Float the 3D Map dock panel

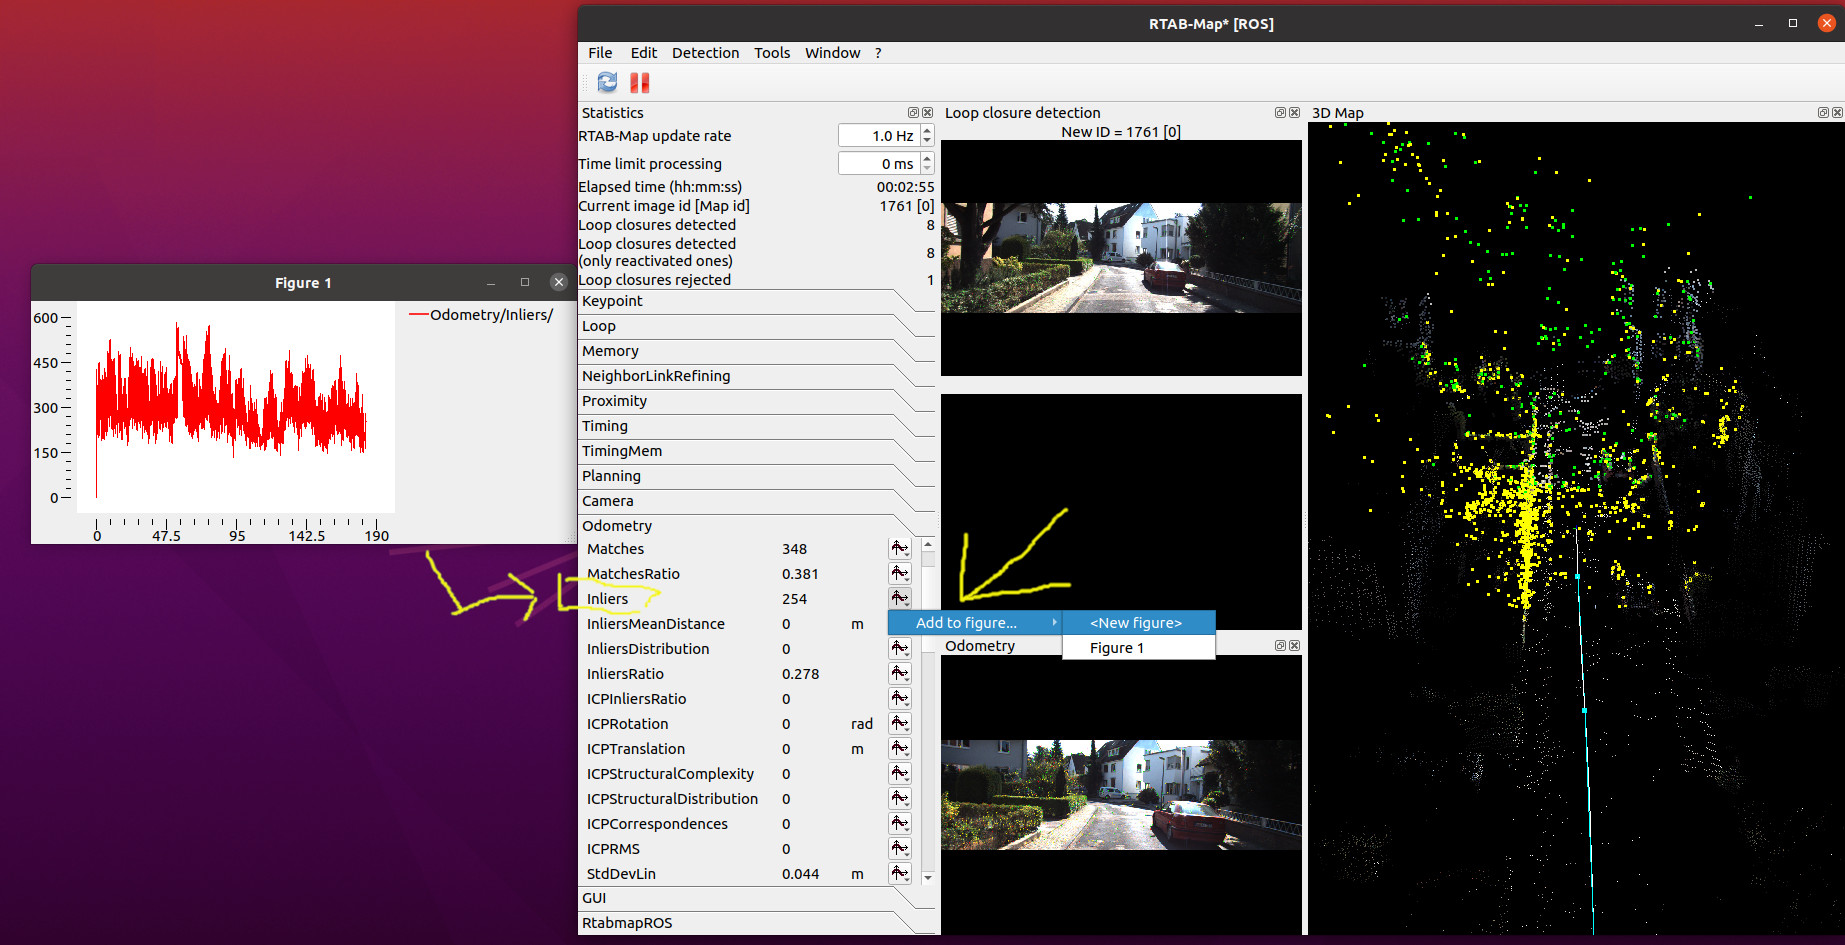click(1823, 113)
